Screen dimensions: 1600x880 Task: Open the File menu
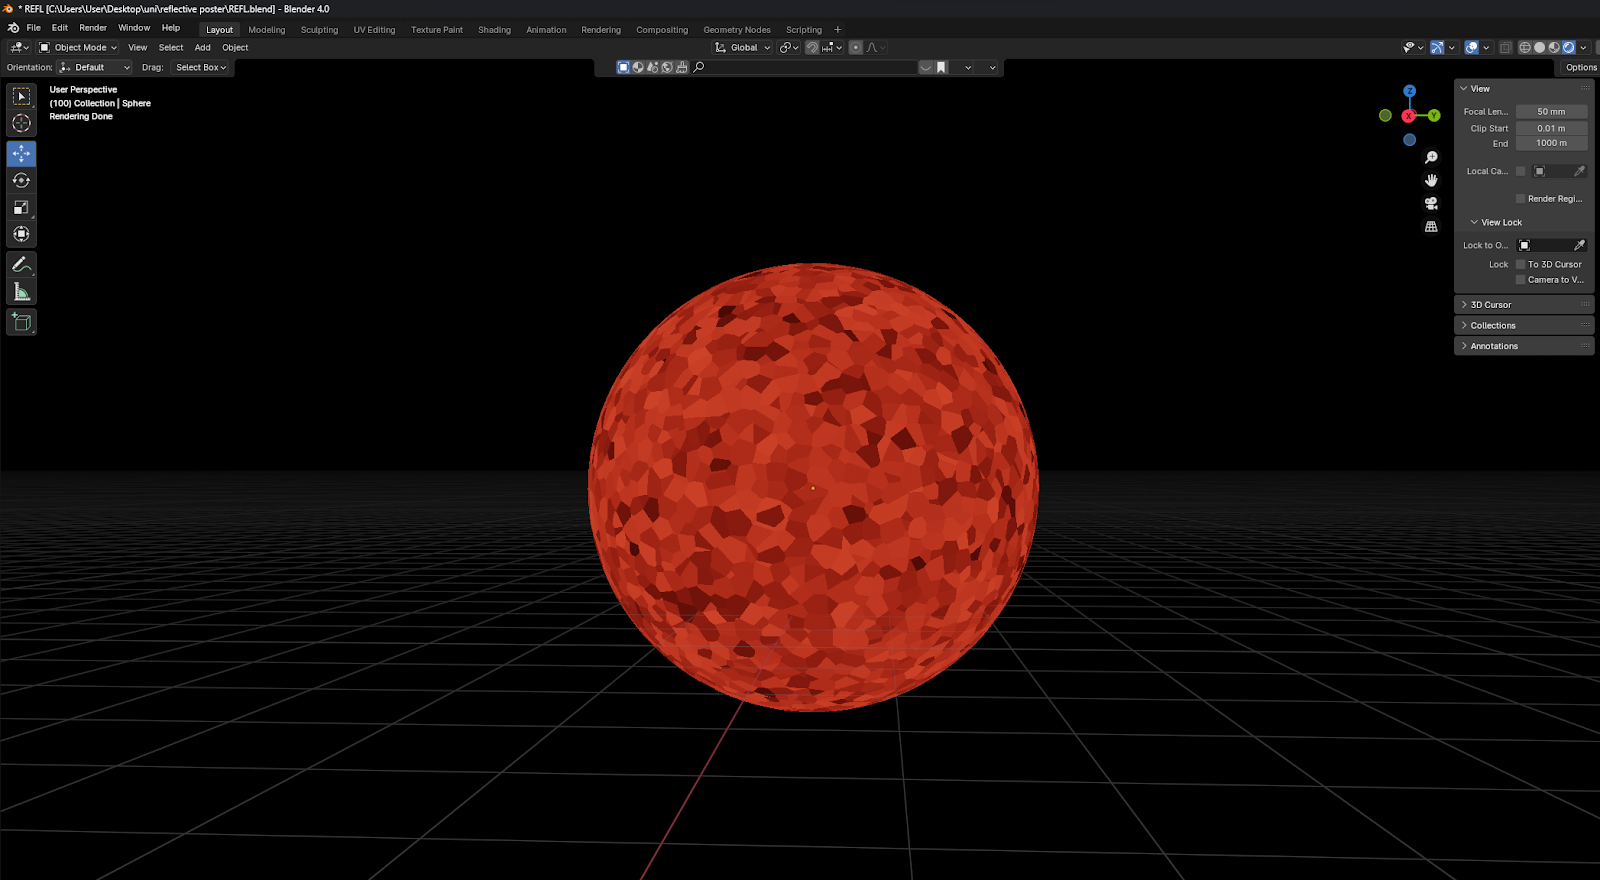click(x=33, y=28)
